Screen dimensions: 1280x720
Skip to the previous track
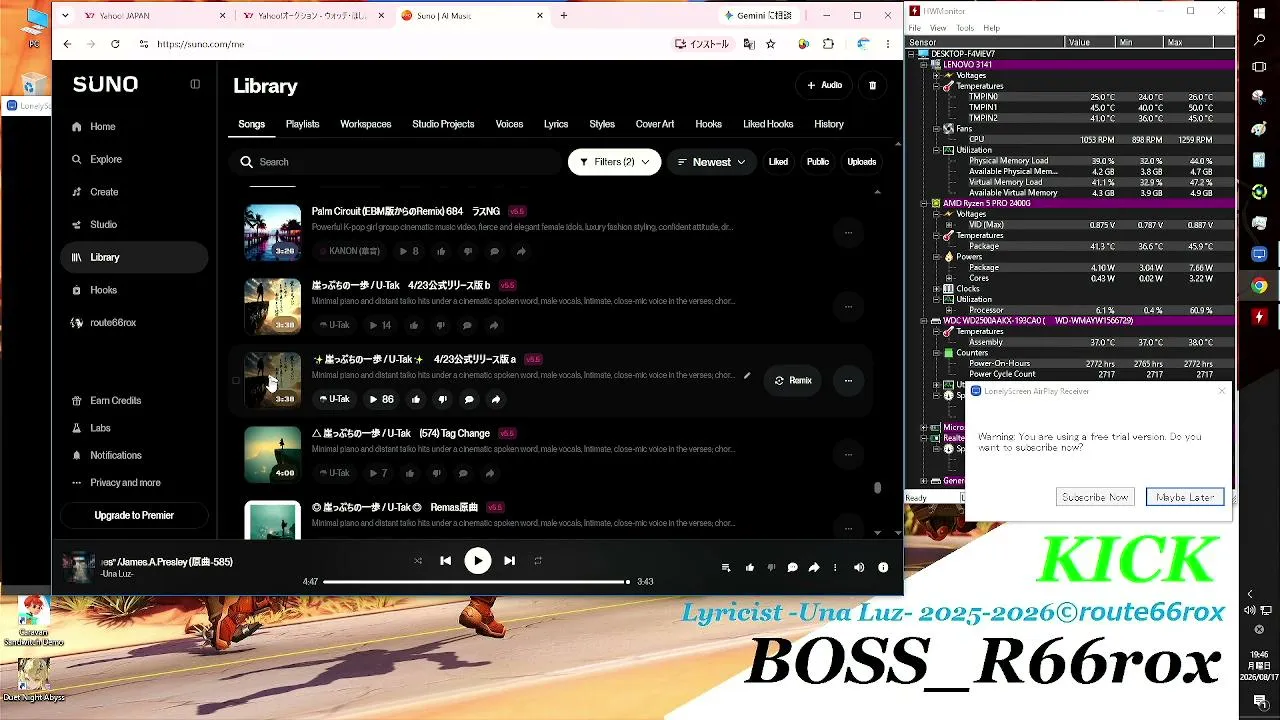pyautogui.click(x=446, y=561)
